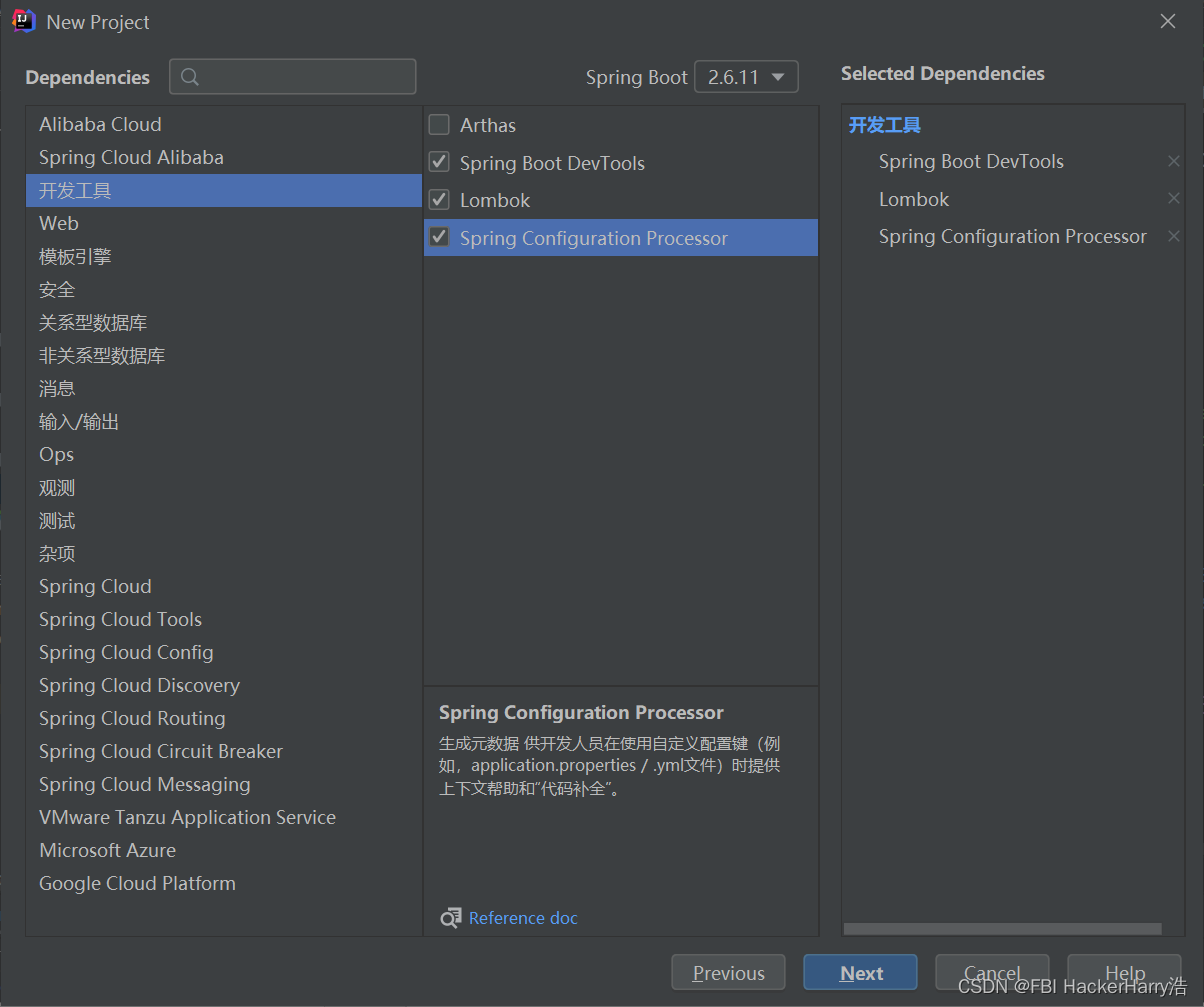Select the 关系型数据库 category
This screenshot has height=1007, width=1204.
click(x=224, y=322)
